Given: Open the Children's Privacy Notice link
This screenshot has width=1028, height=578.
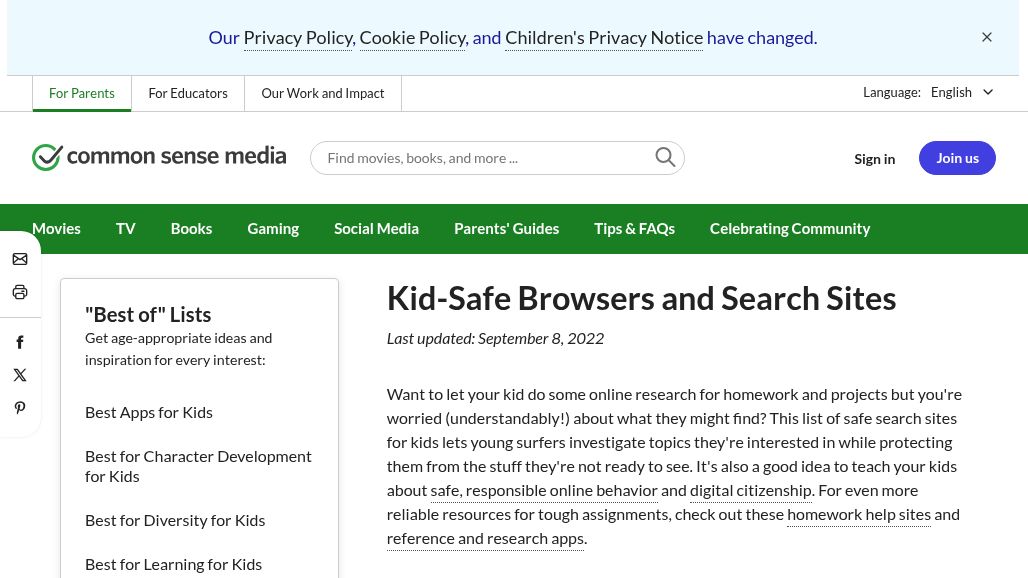Looking at the screenshot, I should [x=604, y=38].
